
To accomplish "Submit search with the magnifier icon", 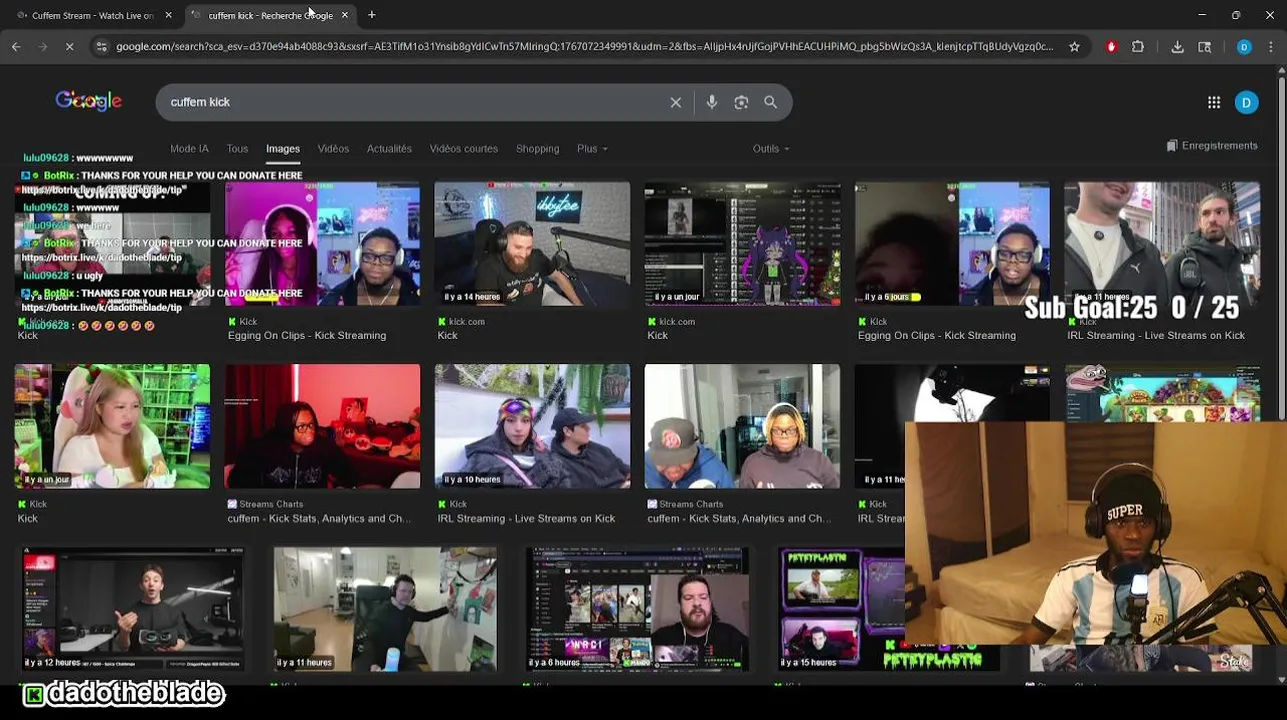I will [x=771, y=102].
